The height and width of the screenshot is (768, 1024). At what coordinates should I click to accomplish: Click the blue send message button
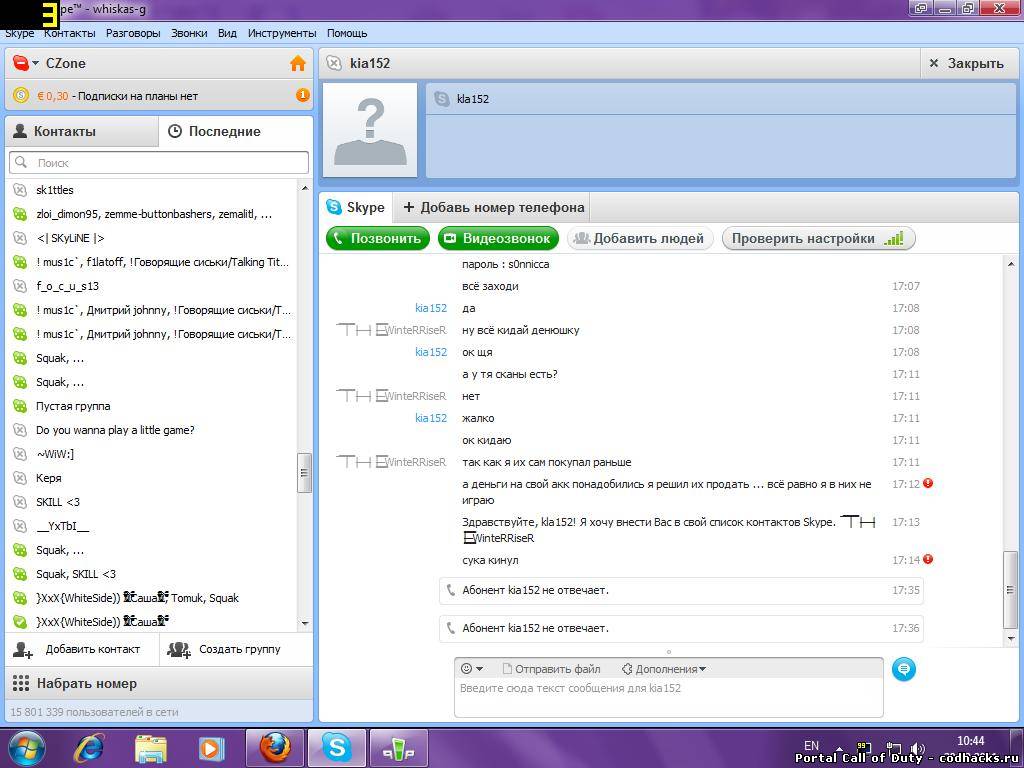click(x=904, y=669)
